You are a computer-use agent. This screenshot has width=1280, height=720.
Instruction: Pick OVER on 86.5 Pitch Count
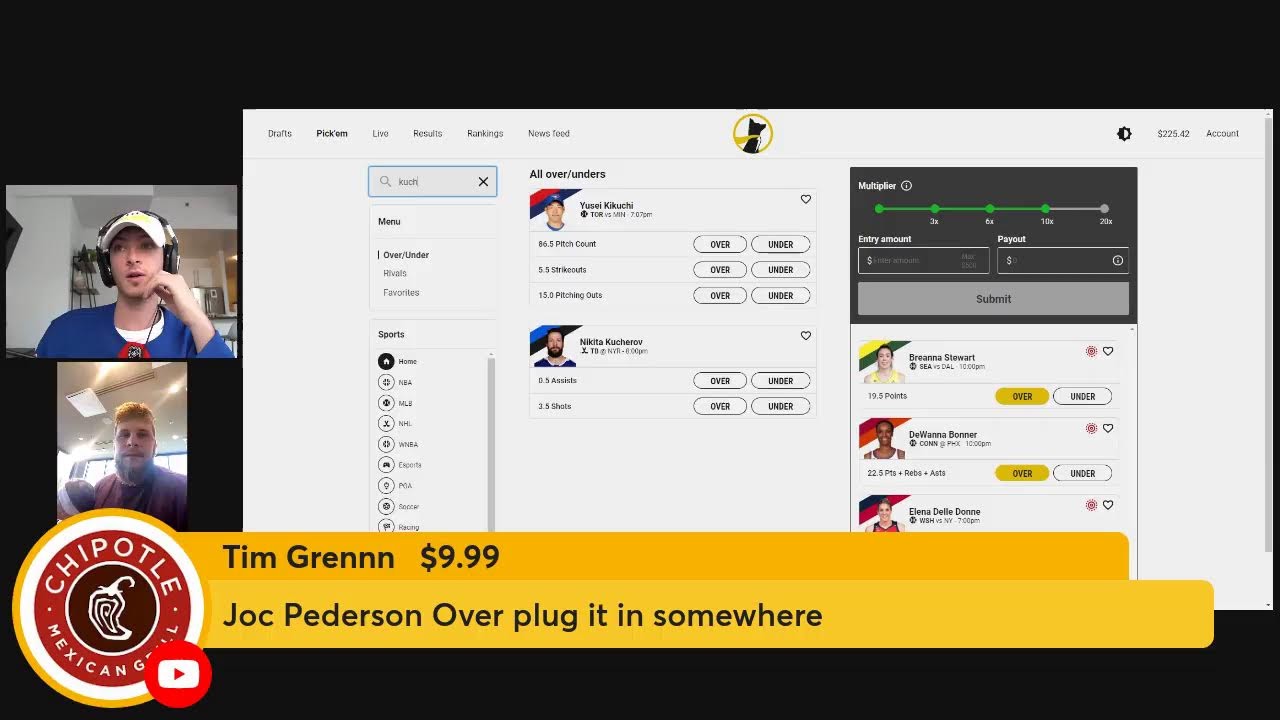pyautogui.click(x=720, y=244)
